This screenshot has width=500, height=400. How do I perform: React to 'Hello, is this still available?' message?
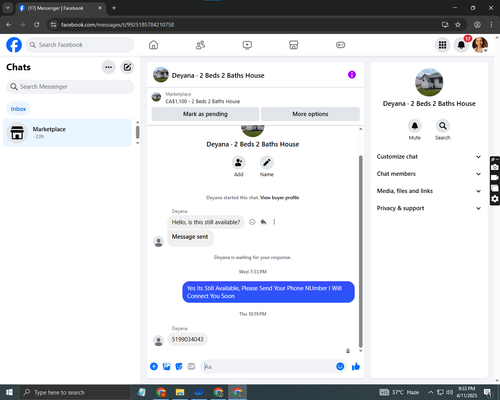pyautogui.click(x=252, y=222)
